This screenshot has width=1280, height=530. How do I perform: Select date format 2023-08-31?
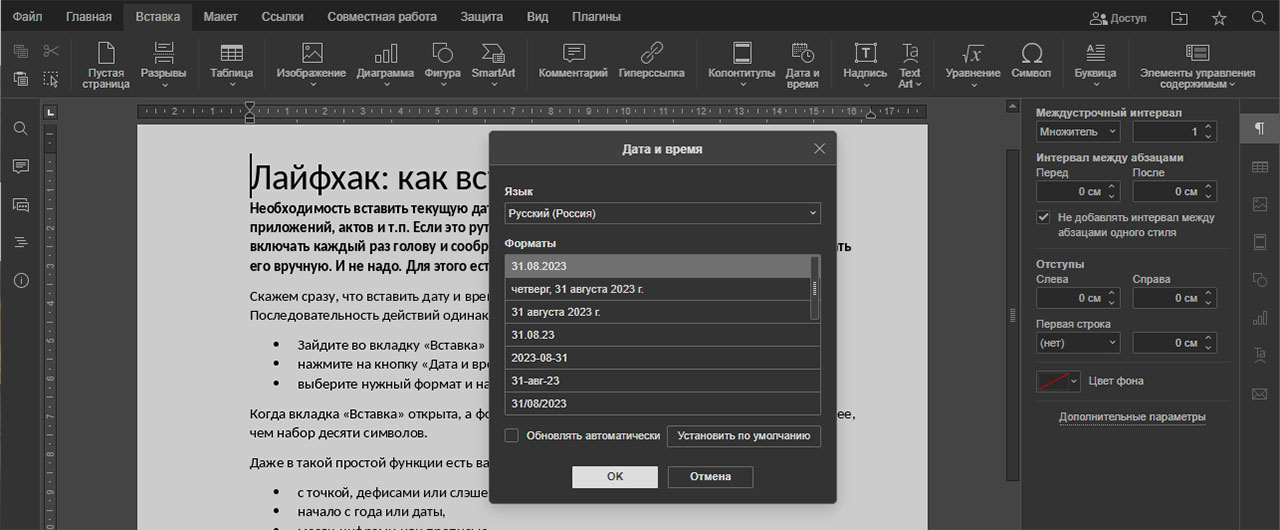[663, 358]
